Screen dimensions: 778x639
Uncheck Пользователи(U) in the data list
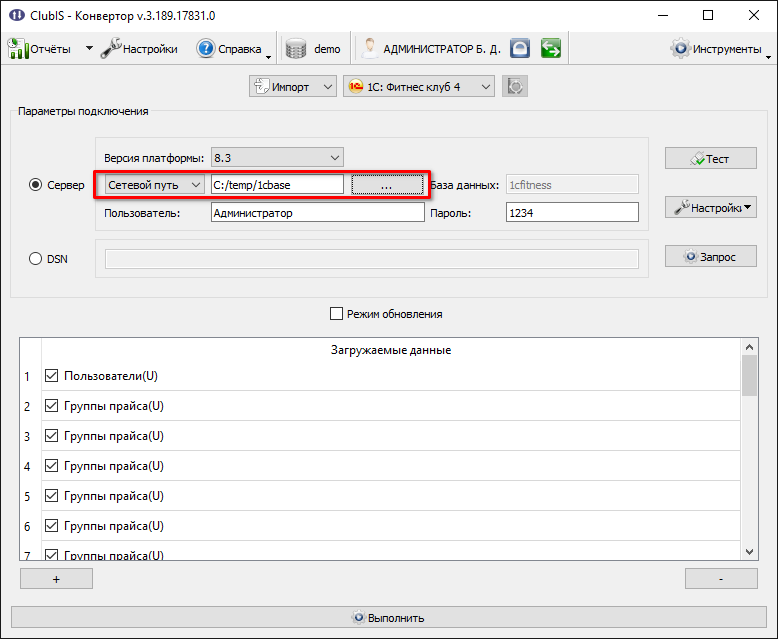pyautogui.click(x=52, y=376)
